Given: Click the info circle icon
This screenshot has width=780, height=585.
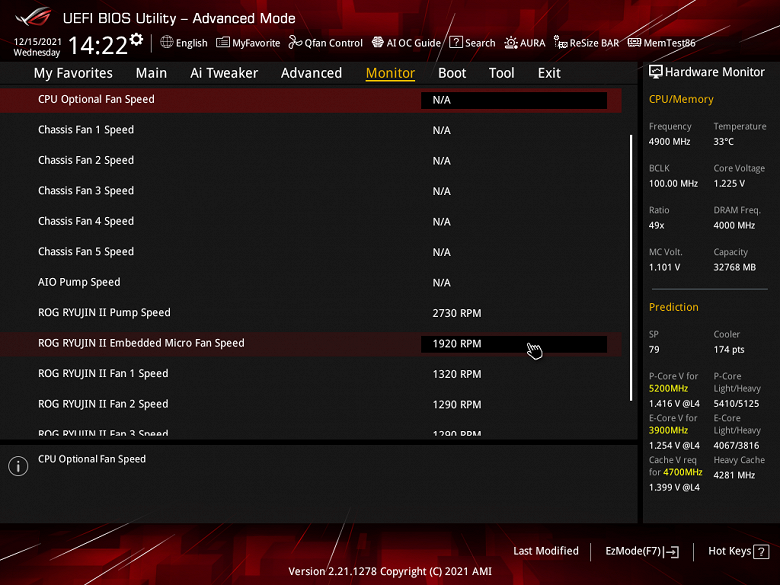Looking at the screenshot, I should pyautogui.click(x=18, y=466).
